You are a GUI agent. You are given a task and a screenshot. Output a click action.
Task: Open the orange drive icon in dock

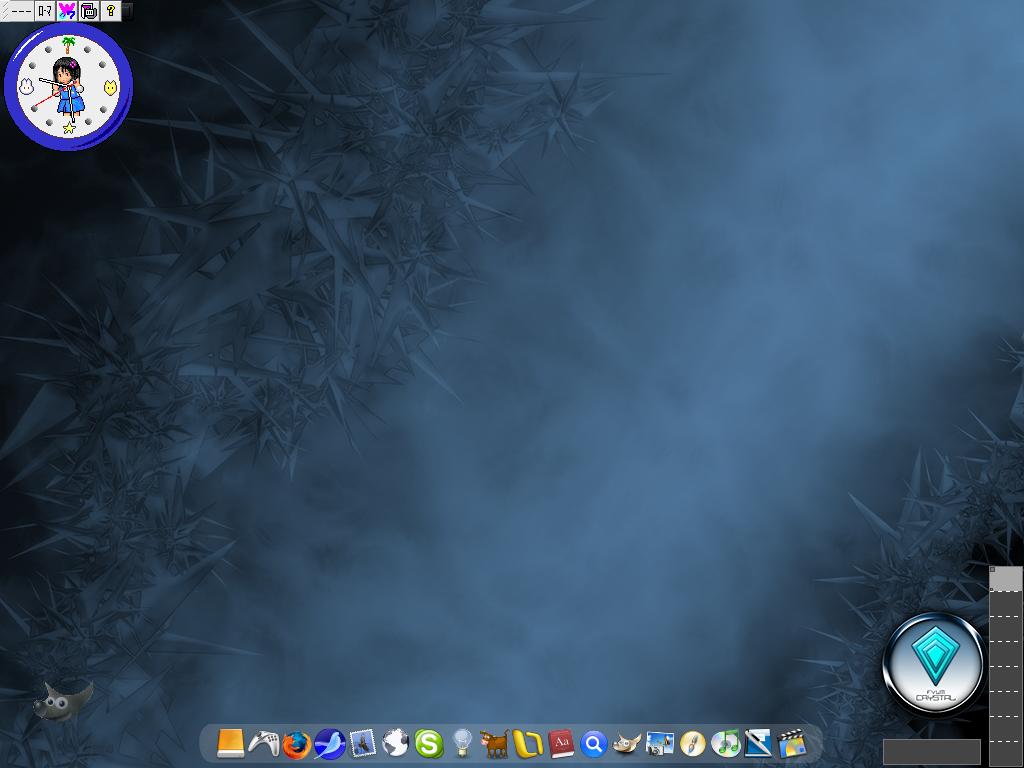[x=230, y=743]
